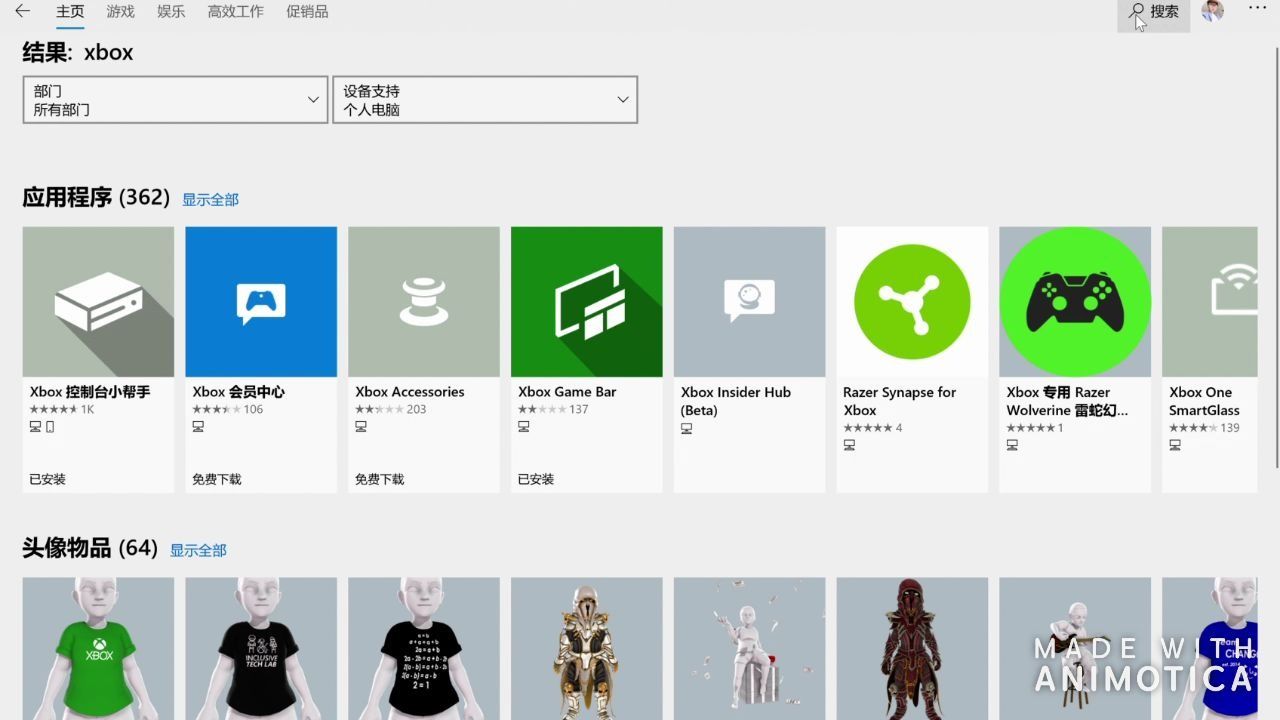Select the dark red hooded avatar
Viewport: 1280px width, 720px height.
pos(912,648)
